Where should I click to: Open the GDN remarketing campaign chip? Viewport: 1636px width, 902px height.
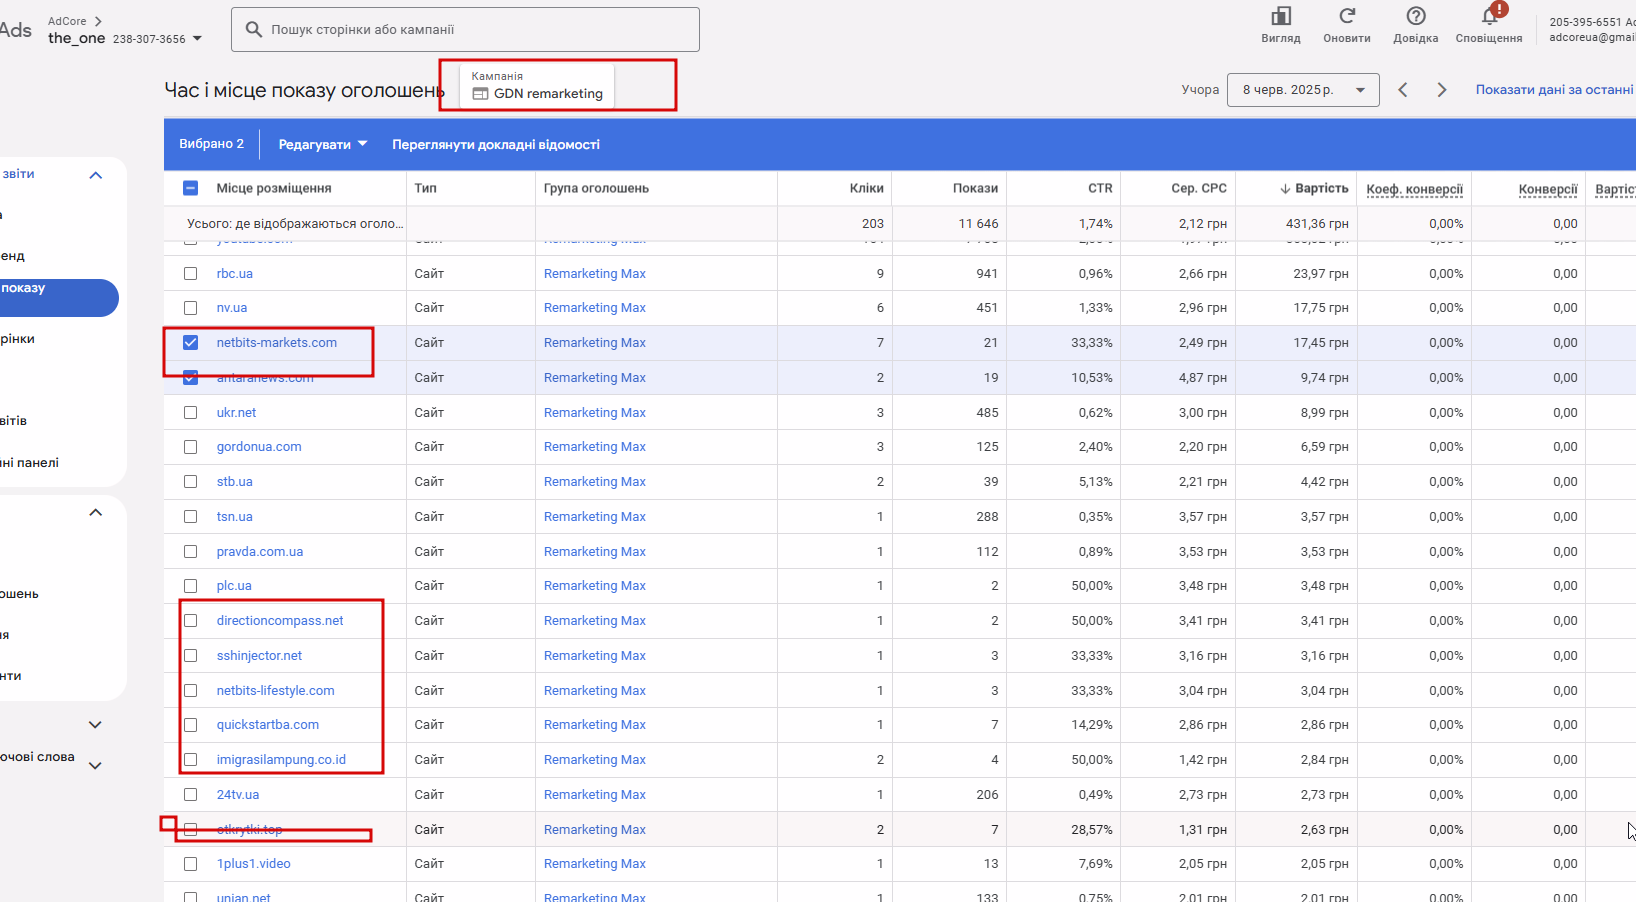(537, 86)
